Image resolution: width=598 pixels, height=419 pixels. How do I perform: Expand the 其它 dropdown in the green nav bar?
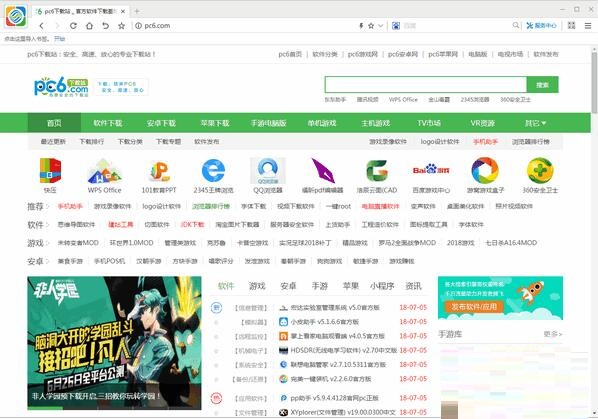coord(535,123)
